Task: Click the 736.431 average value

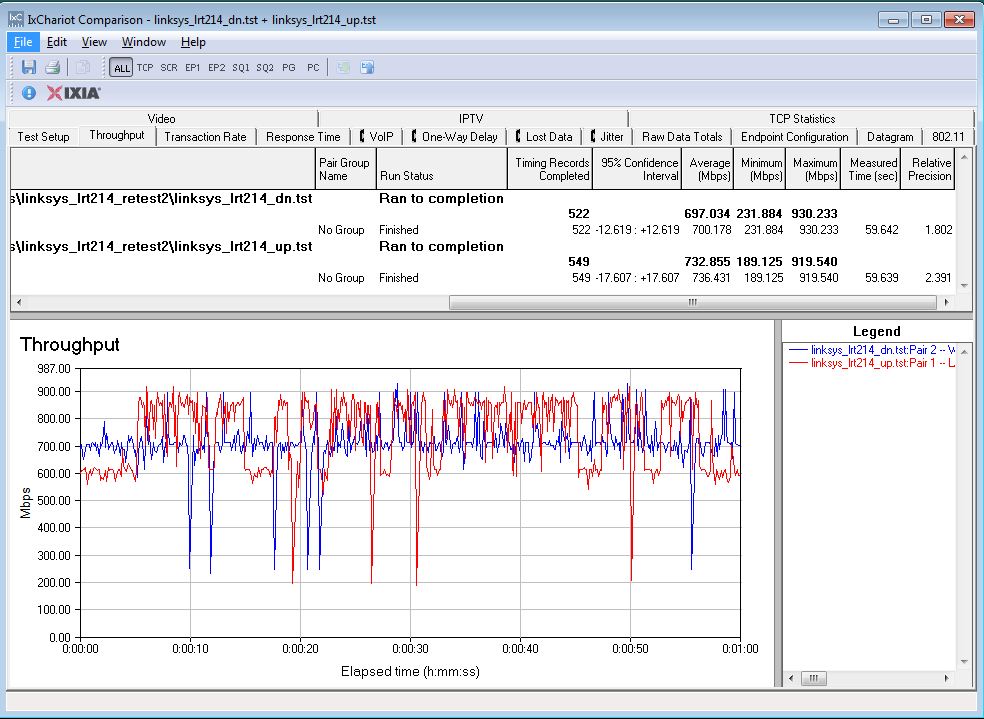Action: coord(712,278)
